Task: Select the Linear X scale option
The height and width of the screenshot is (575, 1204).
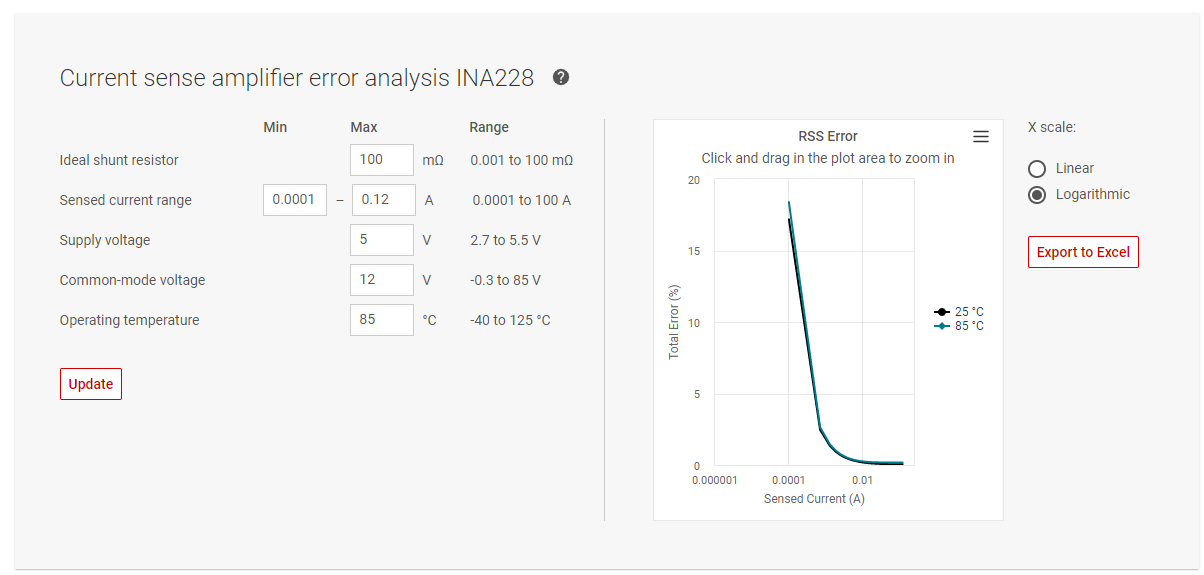Action: (x=1037, y=169)
